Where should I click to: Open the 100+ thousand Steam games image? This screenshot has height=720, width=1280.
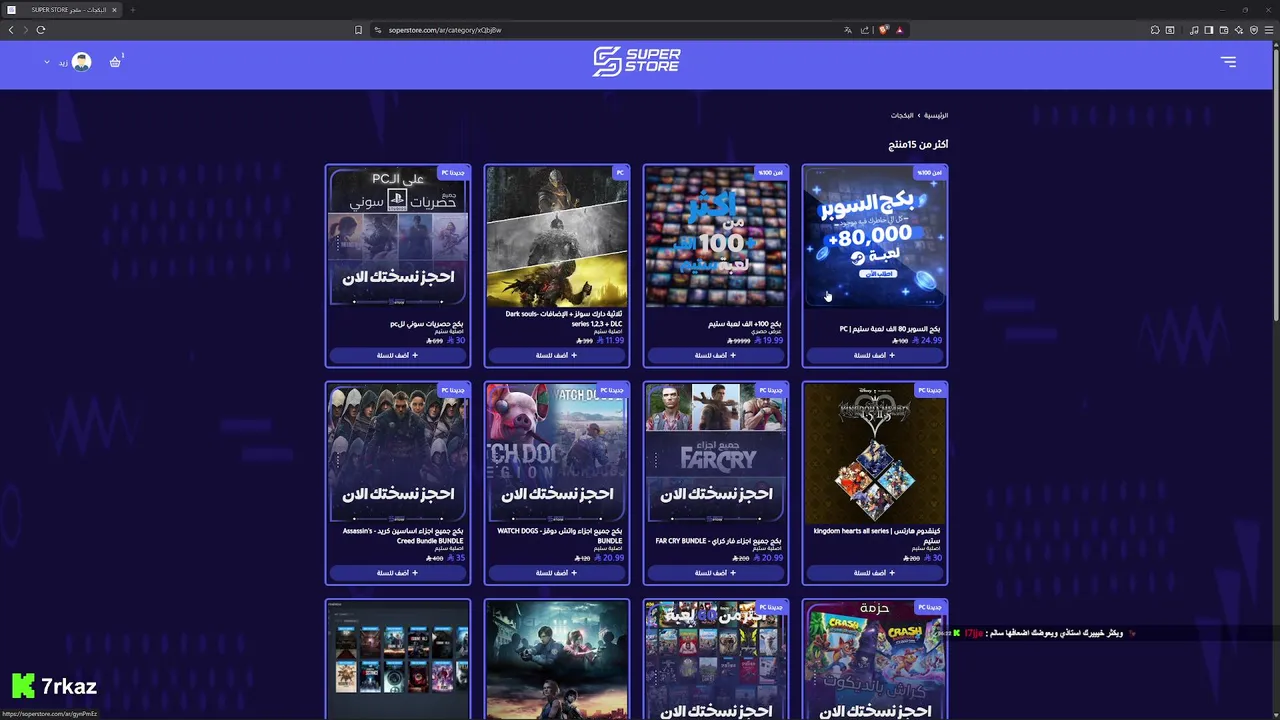(716, 238)
